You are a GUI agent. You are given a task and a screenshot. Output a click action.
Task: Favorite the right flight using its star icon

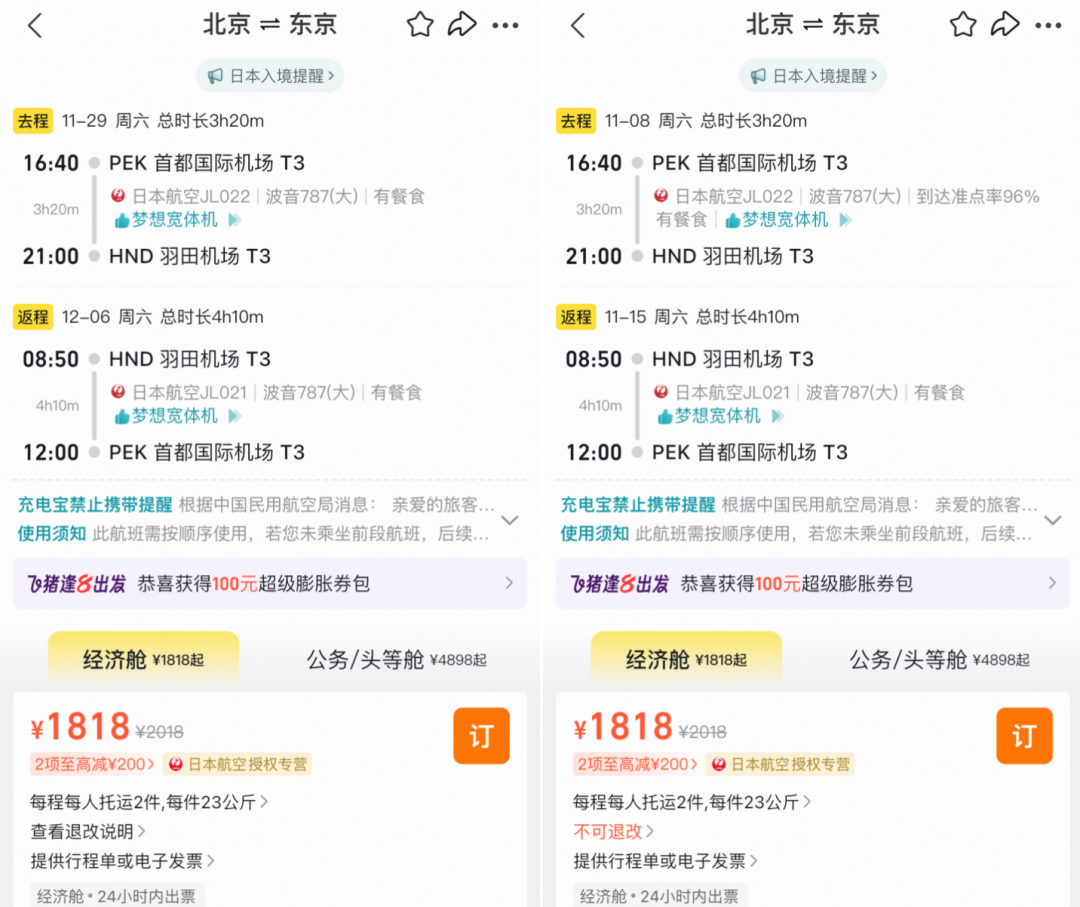pos(962,24)
